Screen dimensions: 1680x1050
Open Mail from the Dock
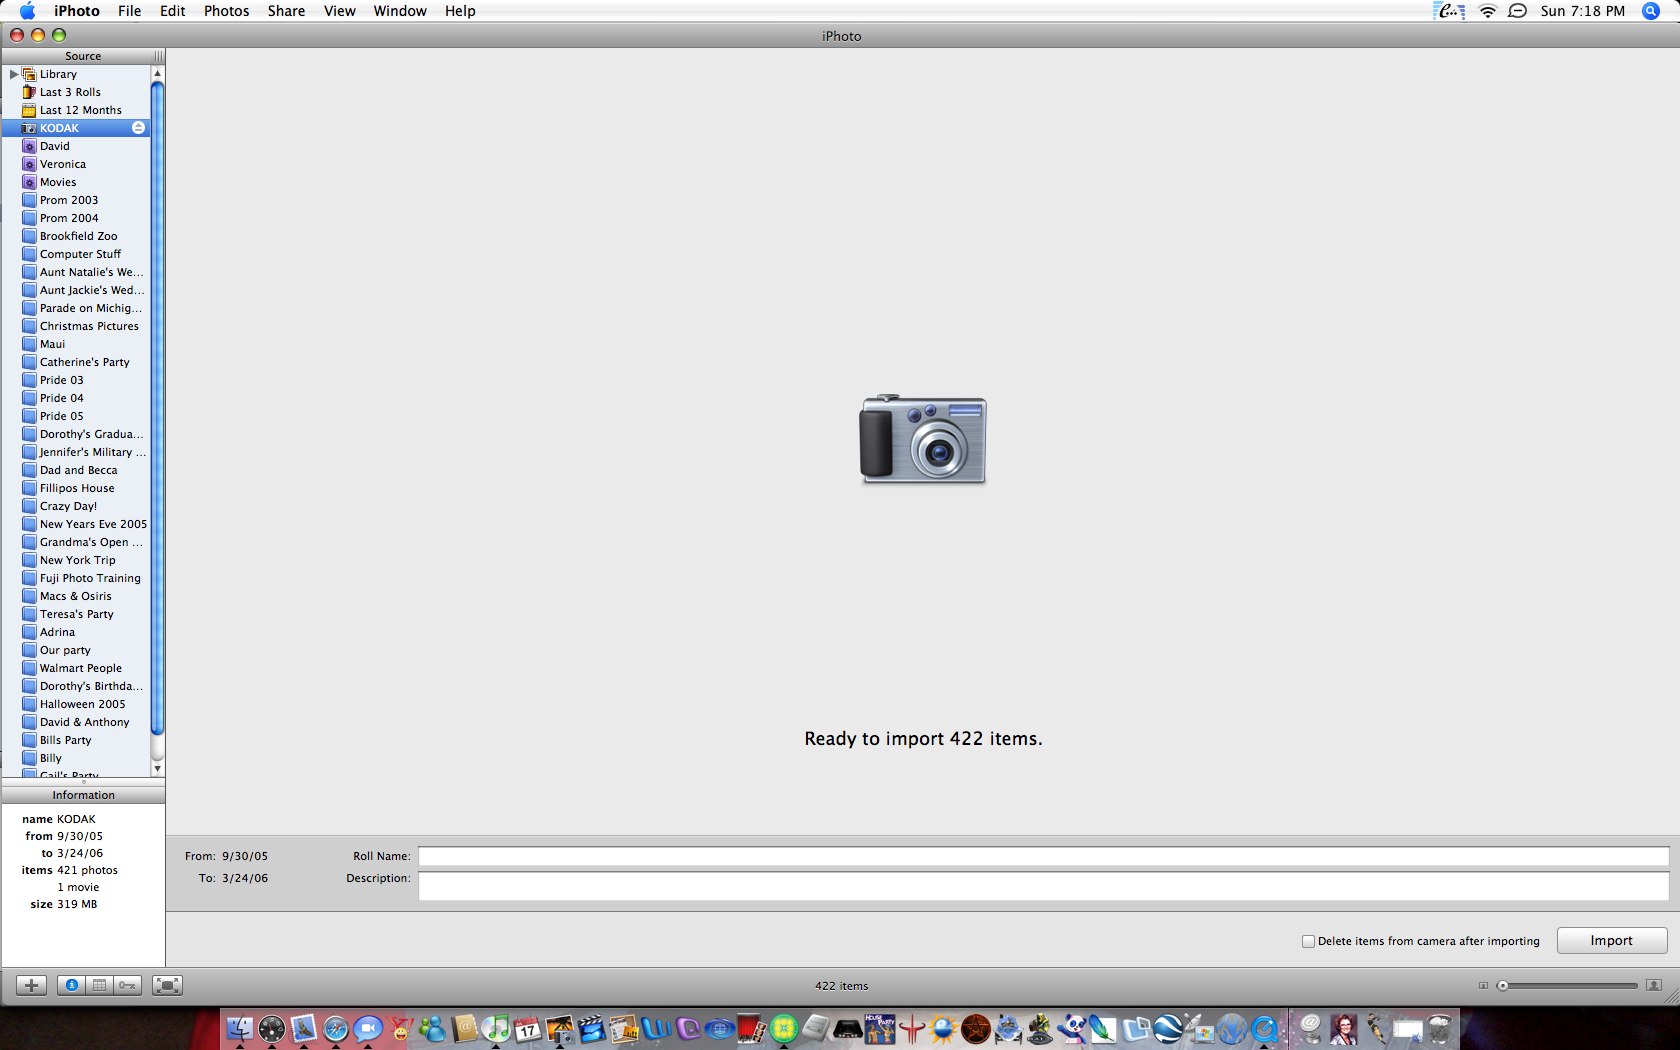(303, 1028)
